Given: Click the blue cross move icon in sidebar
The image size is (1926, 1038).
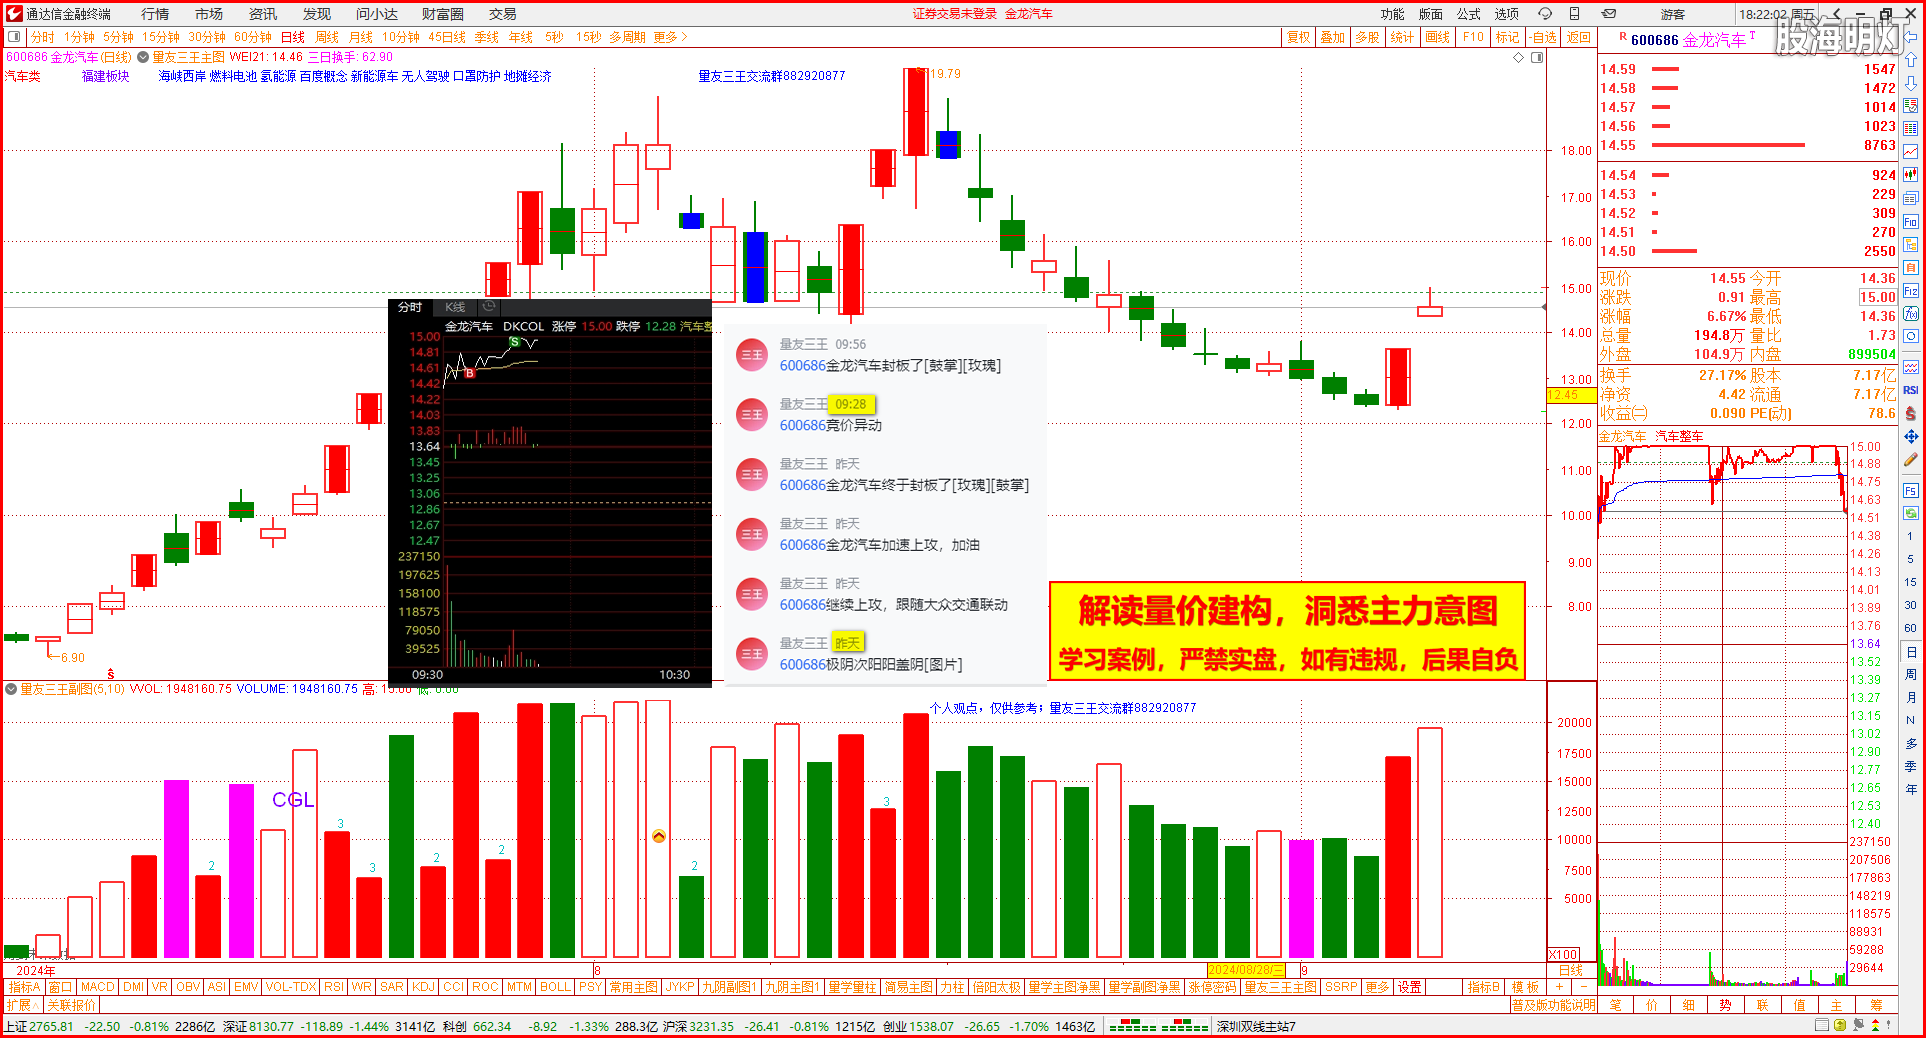Looking at the screenshot, I should click(x=1911, y=436).
